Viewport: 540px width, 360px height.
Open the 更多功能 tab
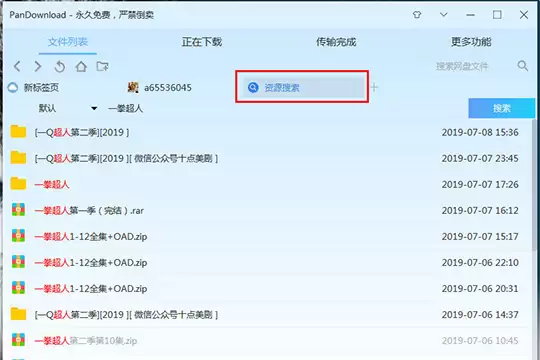coord(471,42)
